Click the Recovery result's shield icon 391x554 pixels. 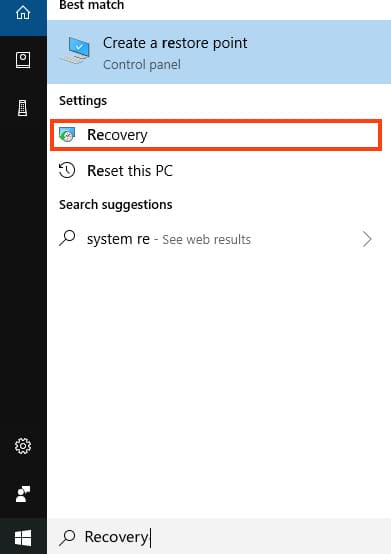point(67,135)
